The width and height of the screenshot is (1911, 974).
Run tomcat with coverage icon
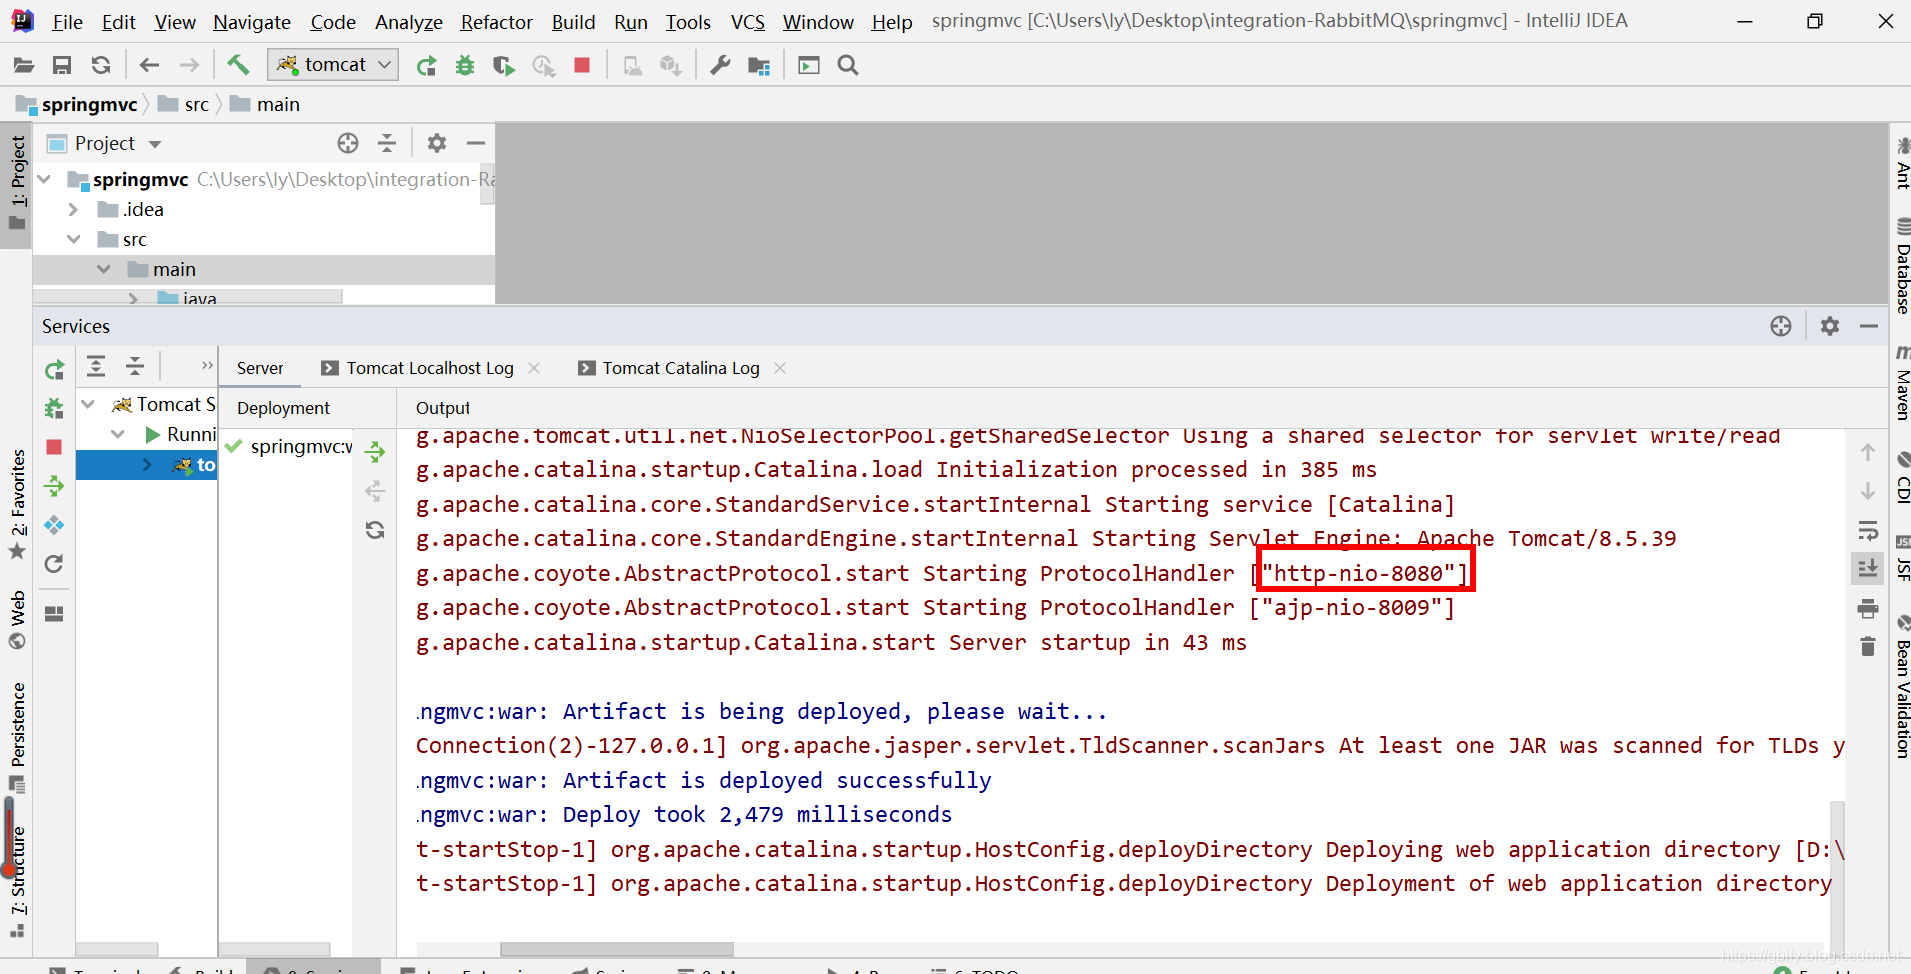(504, 66)
